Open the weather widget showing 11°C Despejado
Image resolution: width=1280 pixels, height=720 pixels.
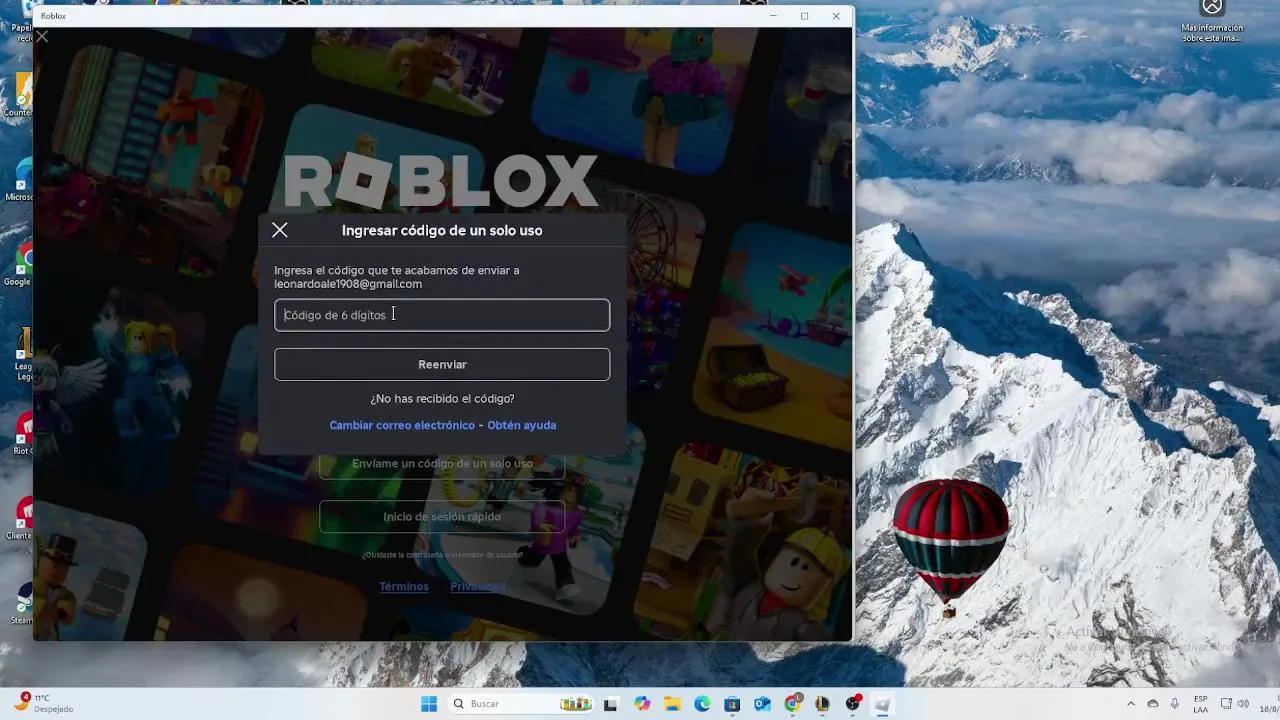click(x=45, y=704)
